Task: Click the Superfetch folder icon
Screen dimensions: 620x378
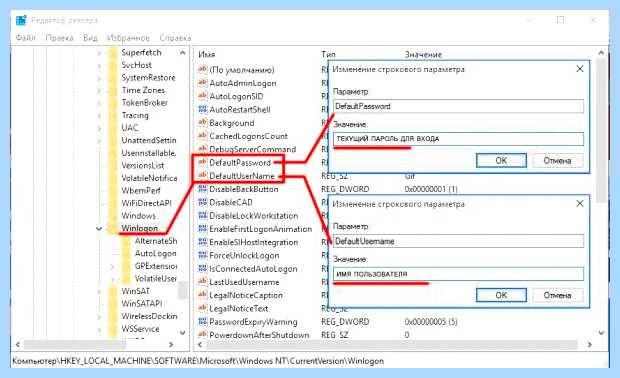Action: pyautogui.click(x=113, y=52)
